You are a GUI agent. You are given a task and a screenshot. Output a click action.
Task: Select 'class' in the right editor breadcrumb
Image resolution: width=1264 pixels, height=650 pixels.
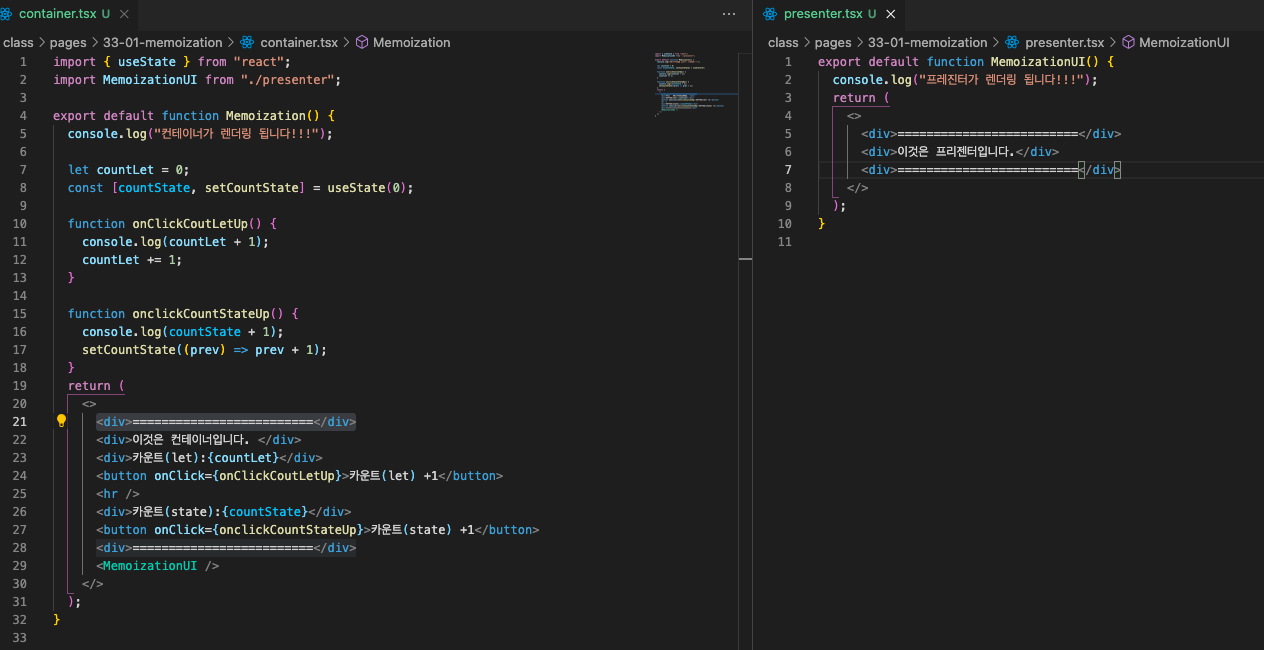point(783,43)
